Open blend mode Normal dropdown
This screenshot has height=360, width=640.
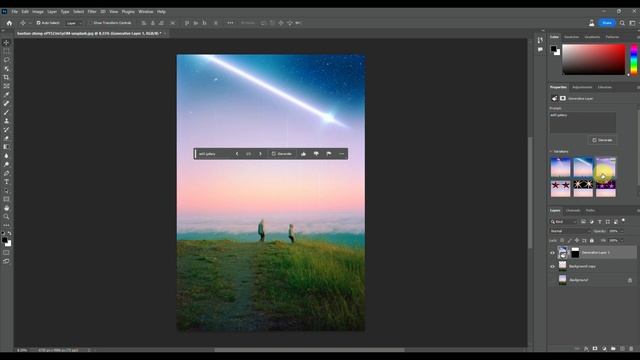click(x=570, y=231)
